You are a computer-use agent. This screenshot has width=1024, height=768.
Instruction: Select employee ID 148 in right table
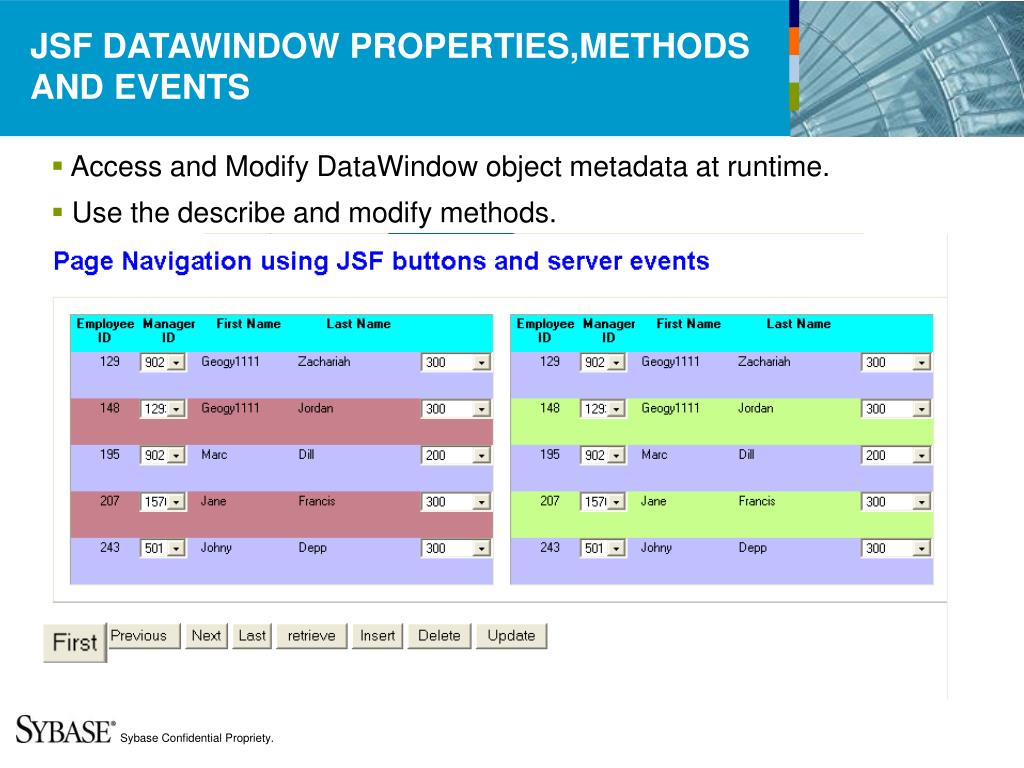(x=550, y=408)
